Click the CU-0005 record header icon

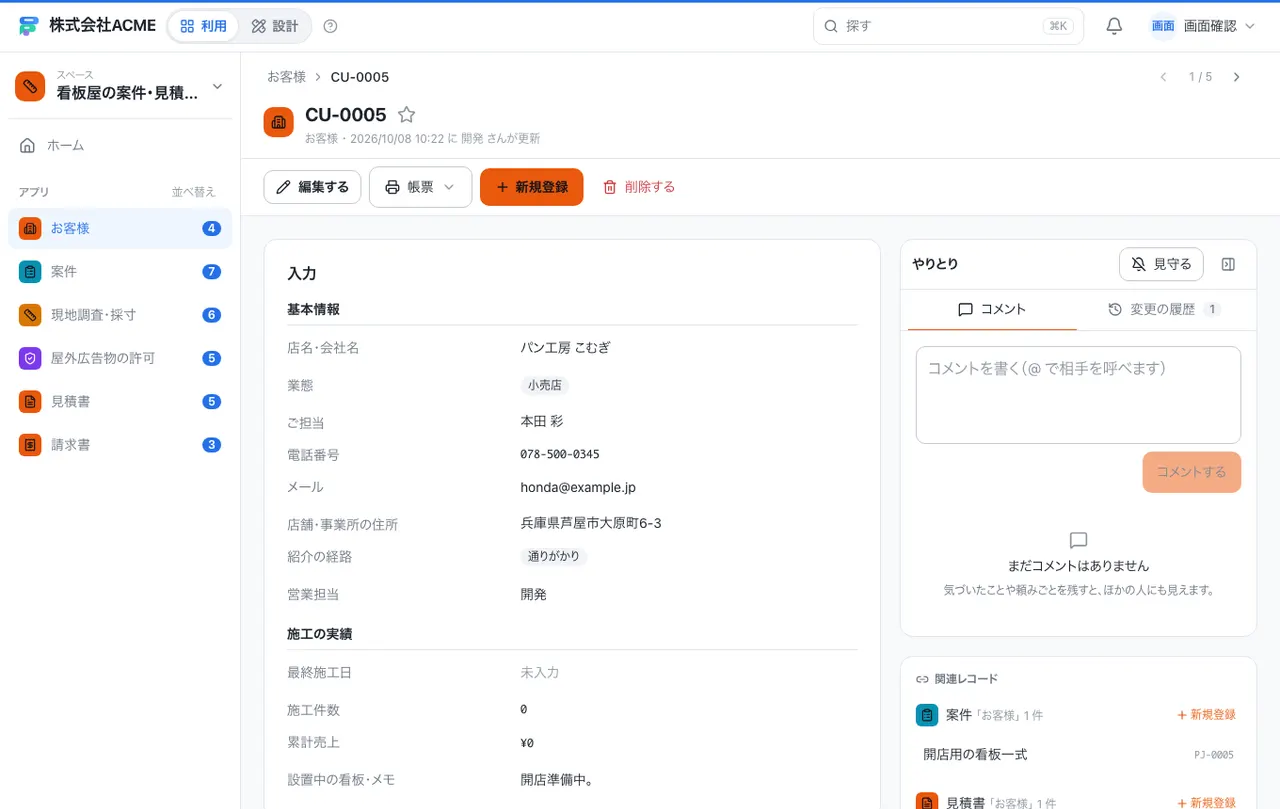pos(279,122)
